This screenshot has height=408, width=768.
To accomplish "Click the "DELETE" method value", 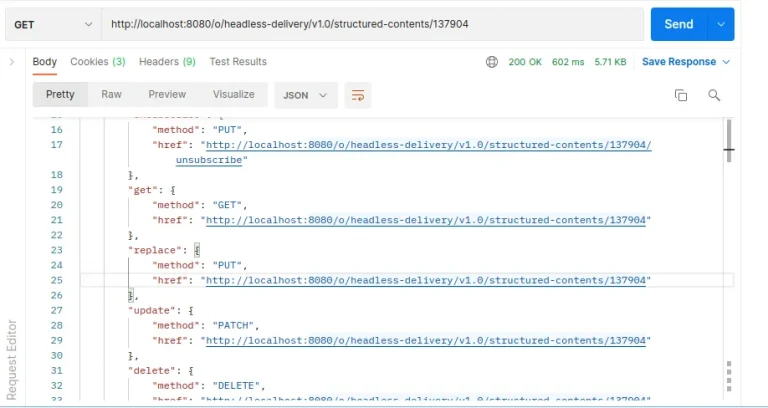I will (236, 385).
